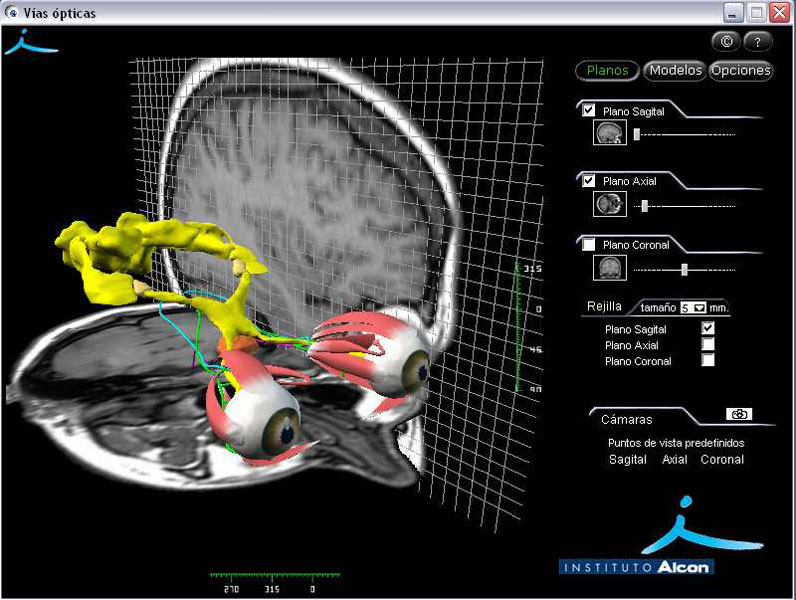Click the small blue logo top-left
Image resolution: width=796 pixels, height=600 pixels.
[30, 42]
